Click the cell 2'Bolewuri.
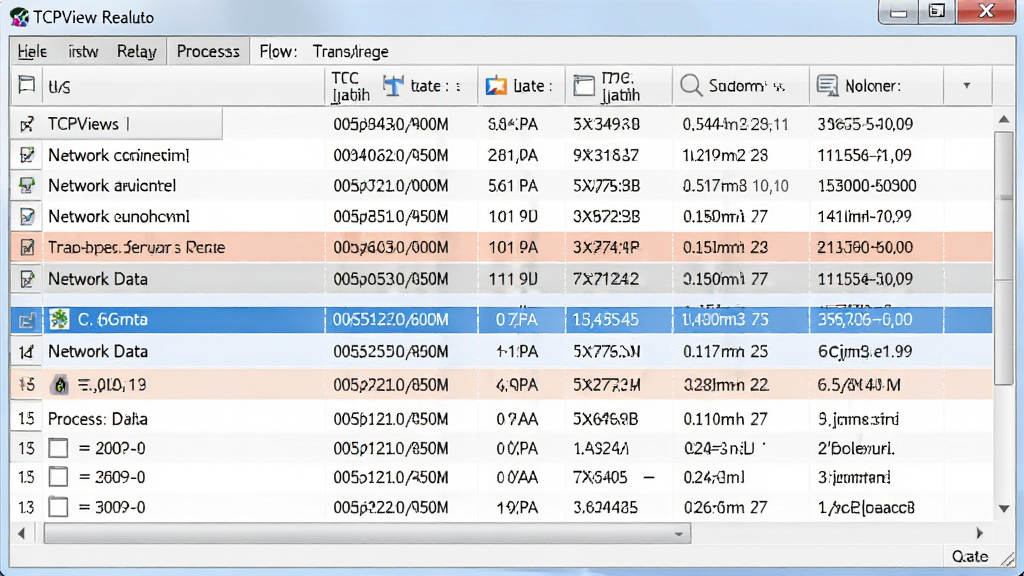 (x=856, y=449)
